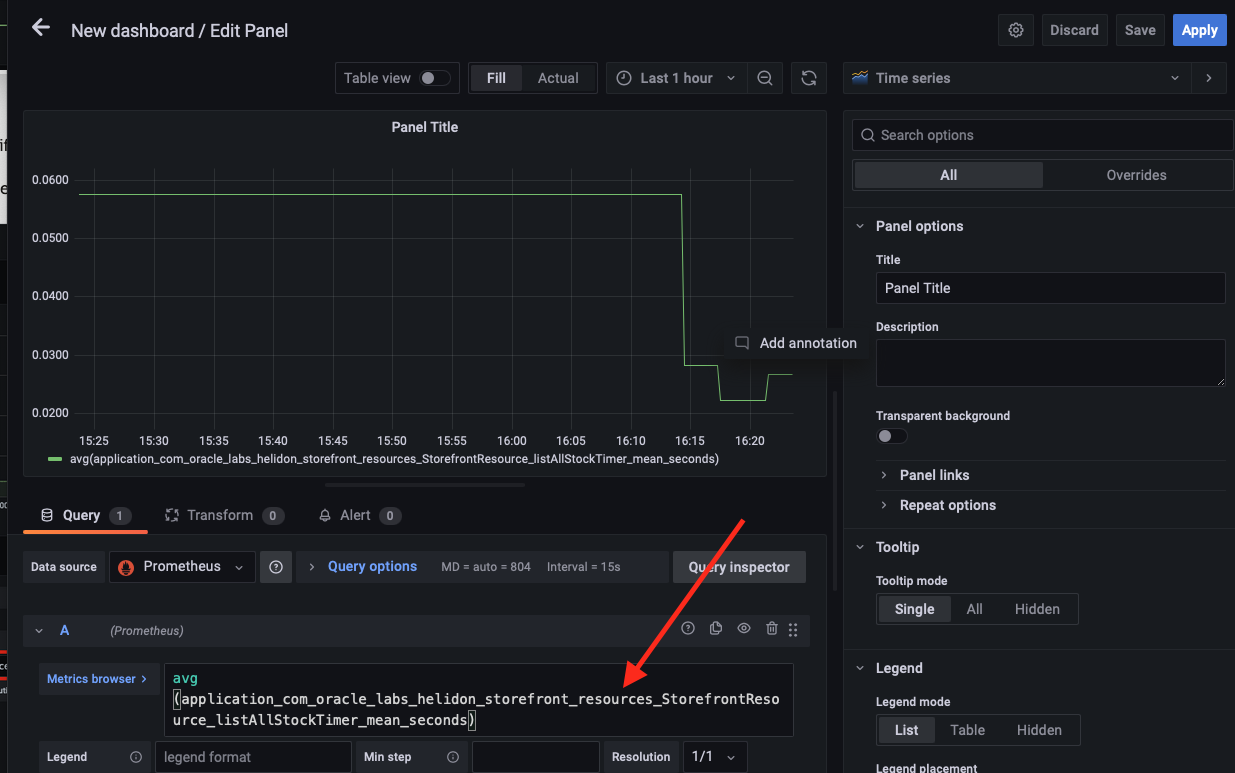Select Fill view mode
This screenshot has height=773, width=1235.
[x=497, y=78]
